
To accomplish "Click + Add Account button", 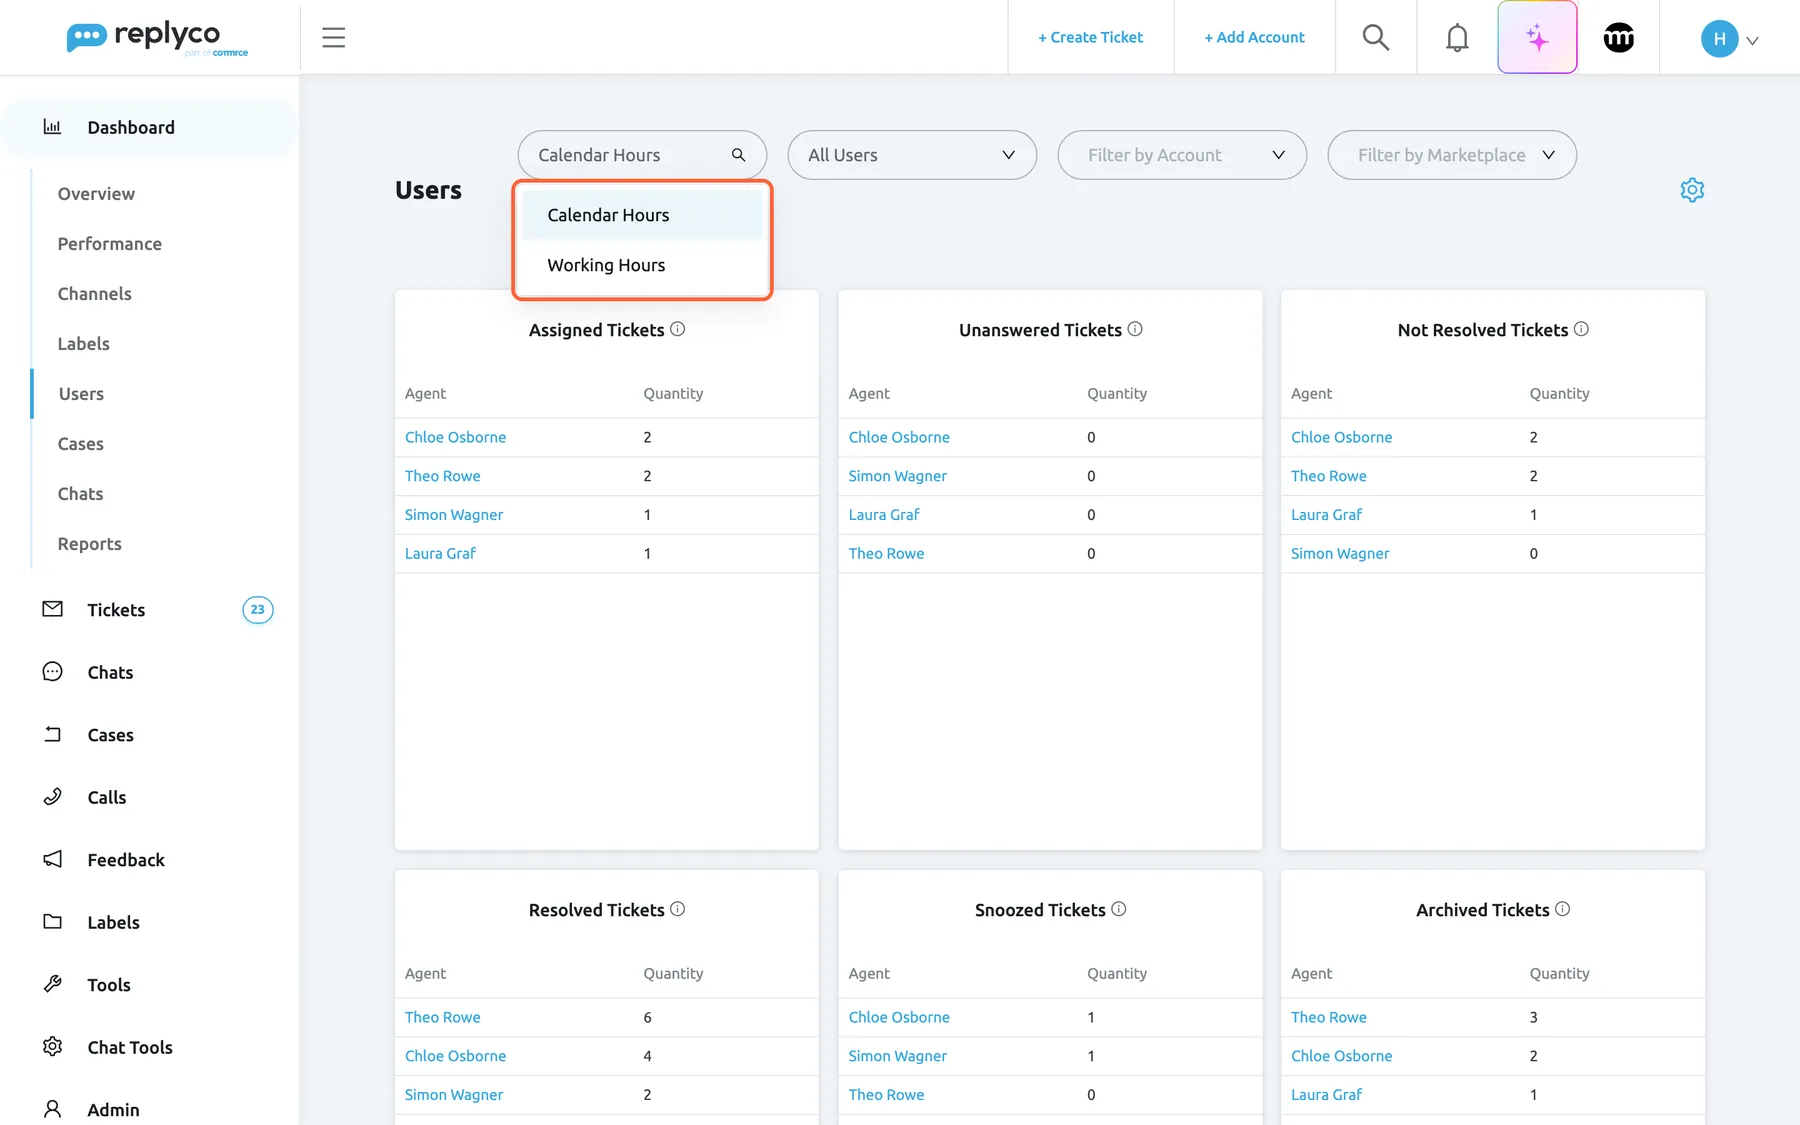I will pyautogui.click(x=1254, y=38).
